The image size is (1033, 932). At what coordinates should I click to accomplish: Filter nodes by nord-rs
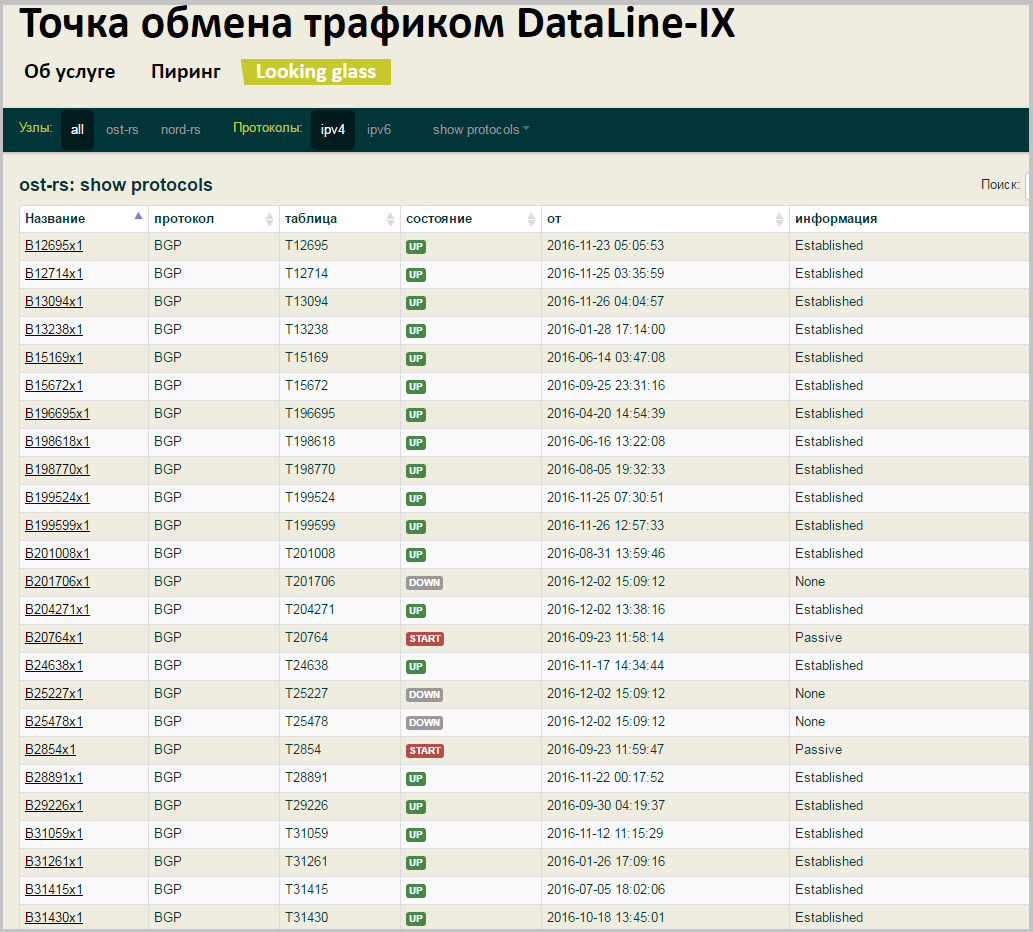pos(181,130)
